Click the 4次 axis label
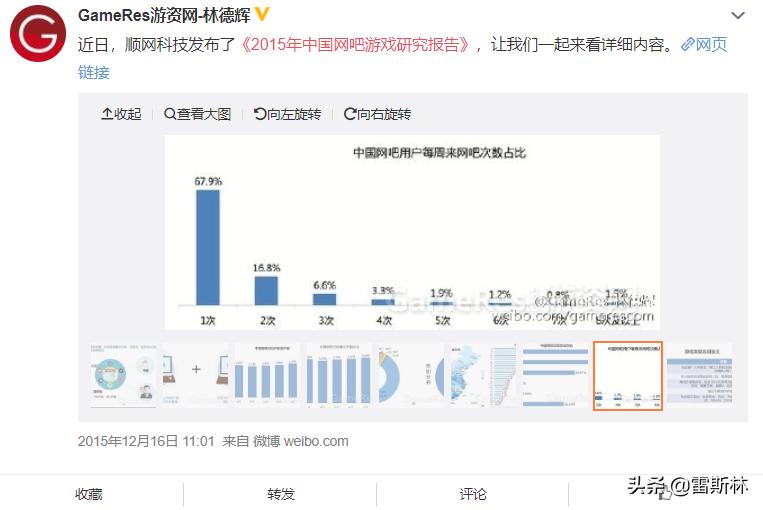This screenshot has height=510, width=763. point(384,321)
